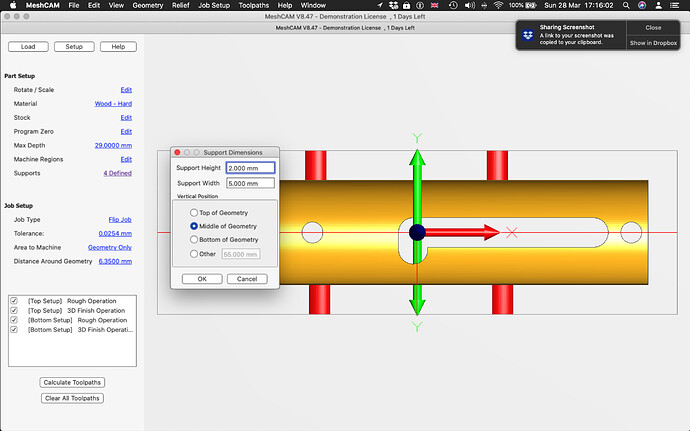Click the Dropbox logo in notification
The width and height of the screenshot is (690, 431).
pyautogui.click(x=528, y=35)
